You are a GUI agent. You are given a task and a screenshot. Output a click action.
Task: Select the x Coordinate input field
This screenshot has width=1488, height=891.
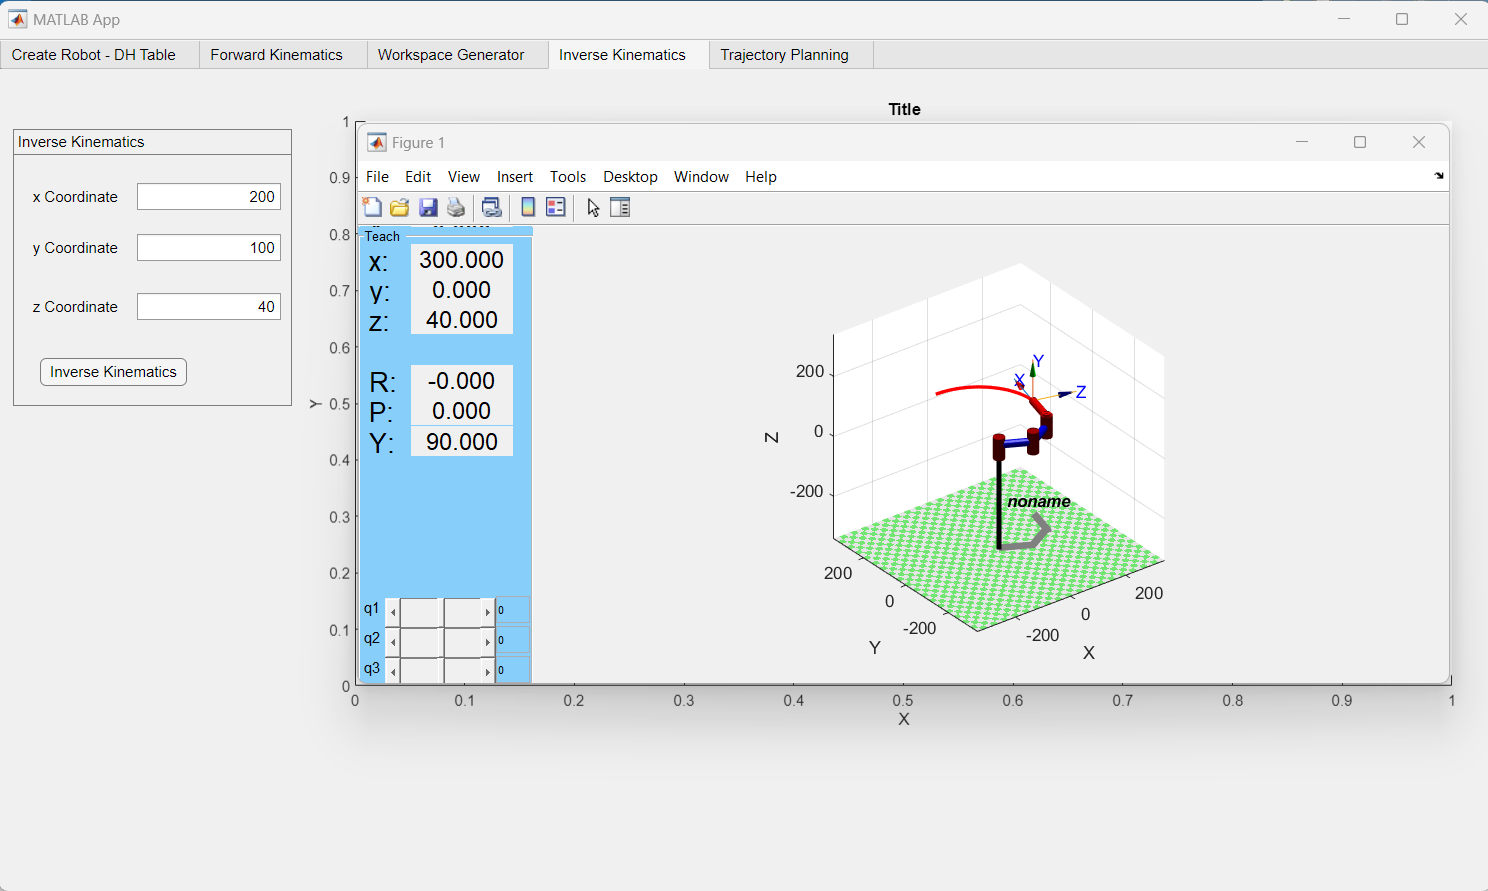(x=208, y=196)
